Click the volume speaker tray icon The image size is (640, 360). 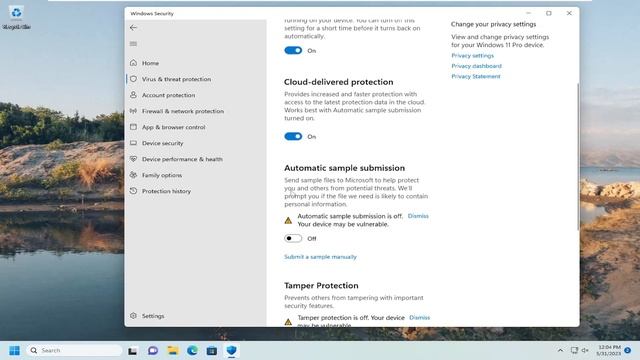[x=585, y=350]
